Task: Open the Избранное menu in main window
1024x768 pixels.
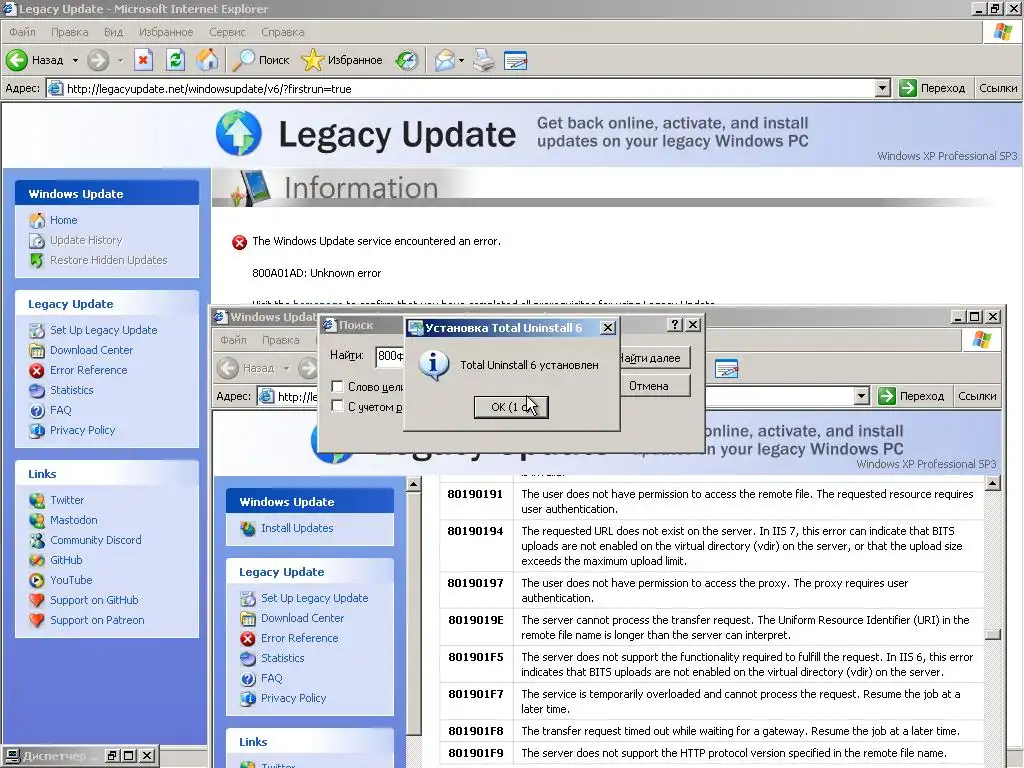Action: click(x=166, y=32)
